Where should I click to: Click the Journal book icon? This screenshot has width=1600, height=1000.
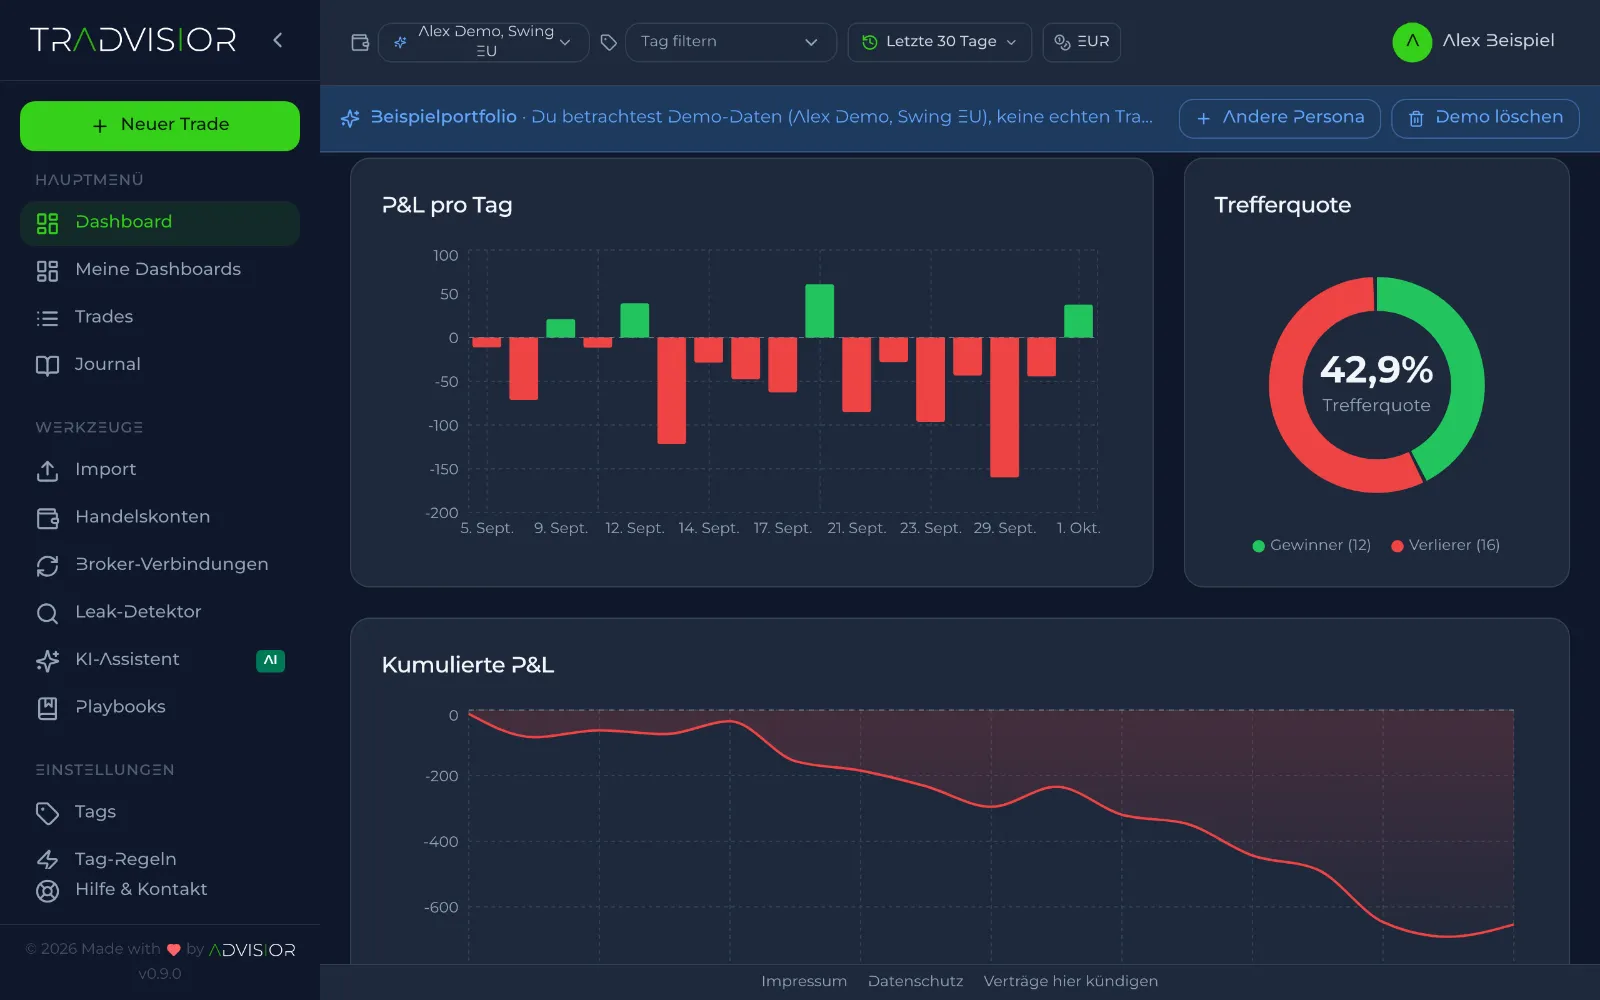pyautogui.click(x=47, y=365)
